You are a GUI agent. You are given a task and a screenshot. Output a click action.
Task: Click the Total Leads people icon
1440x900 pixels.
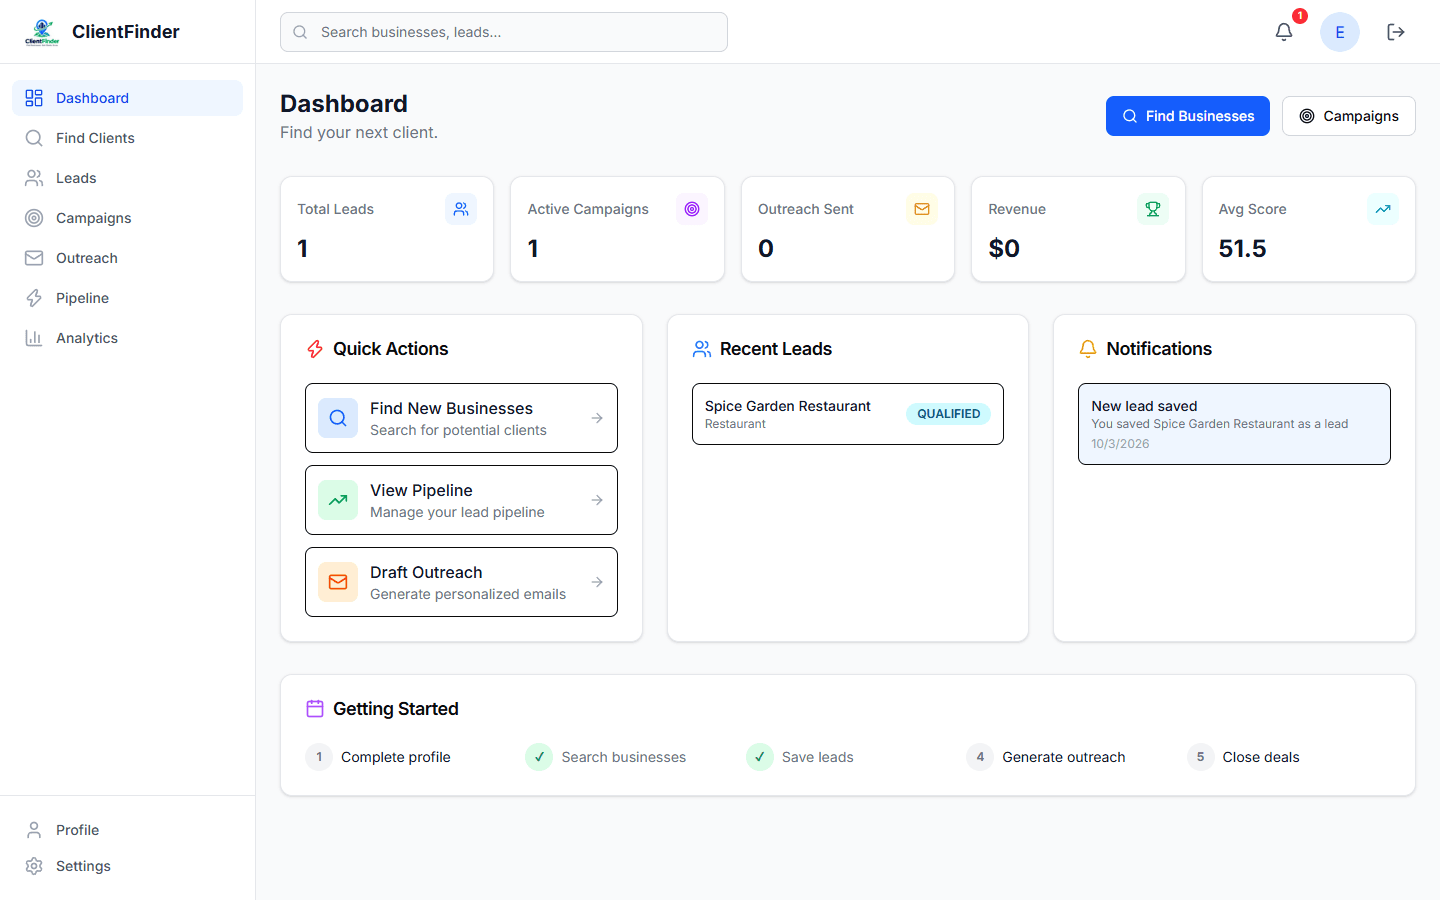[461, 209]
